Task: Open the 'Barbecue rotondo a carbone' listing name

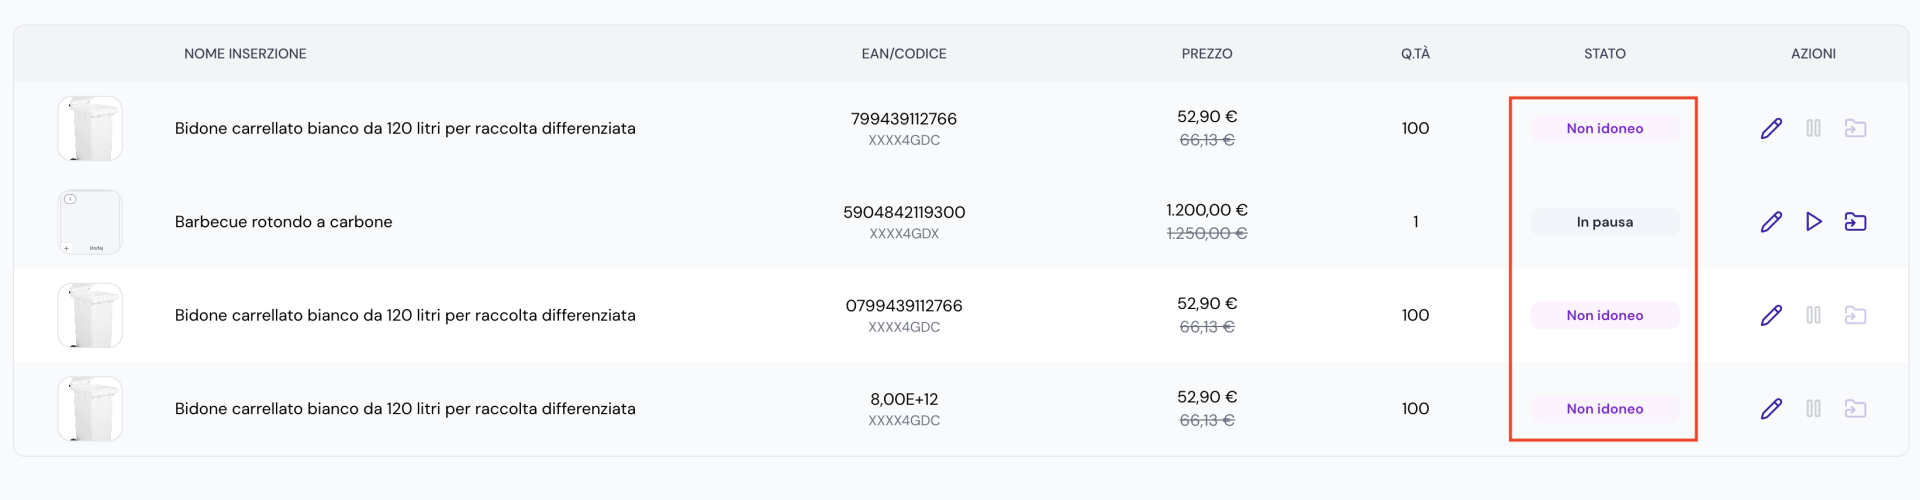Action: 283,222
